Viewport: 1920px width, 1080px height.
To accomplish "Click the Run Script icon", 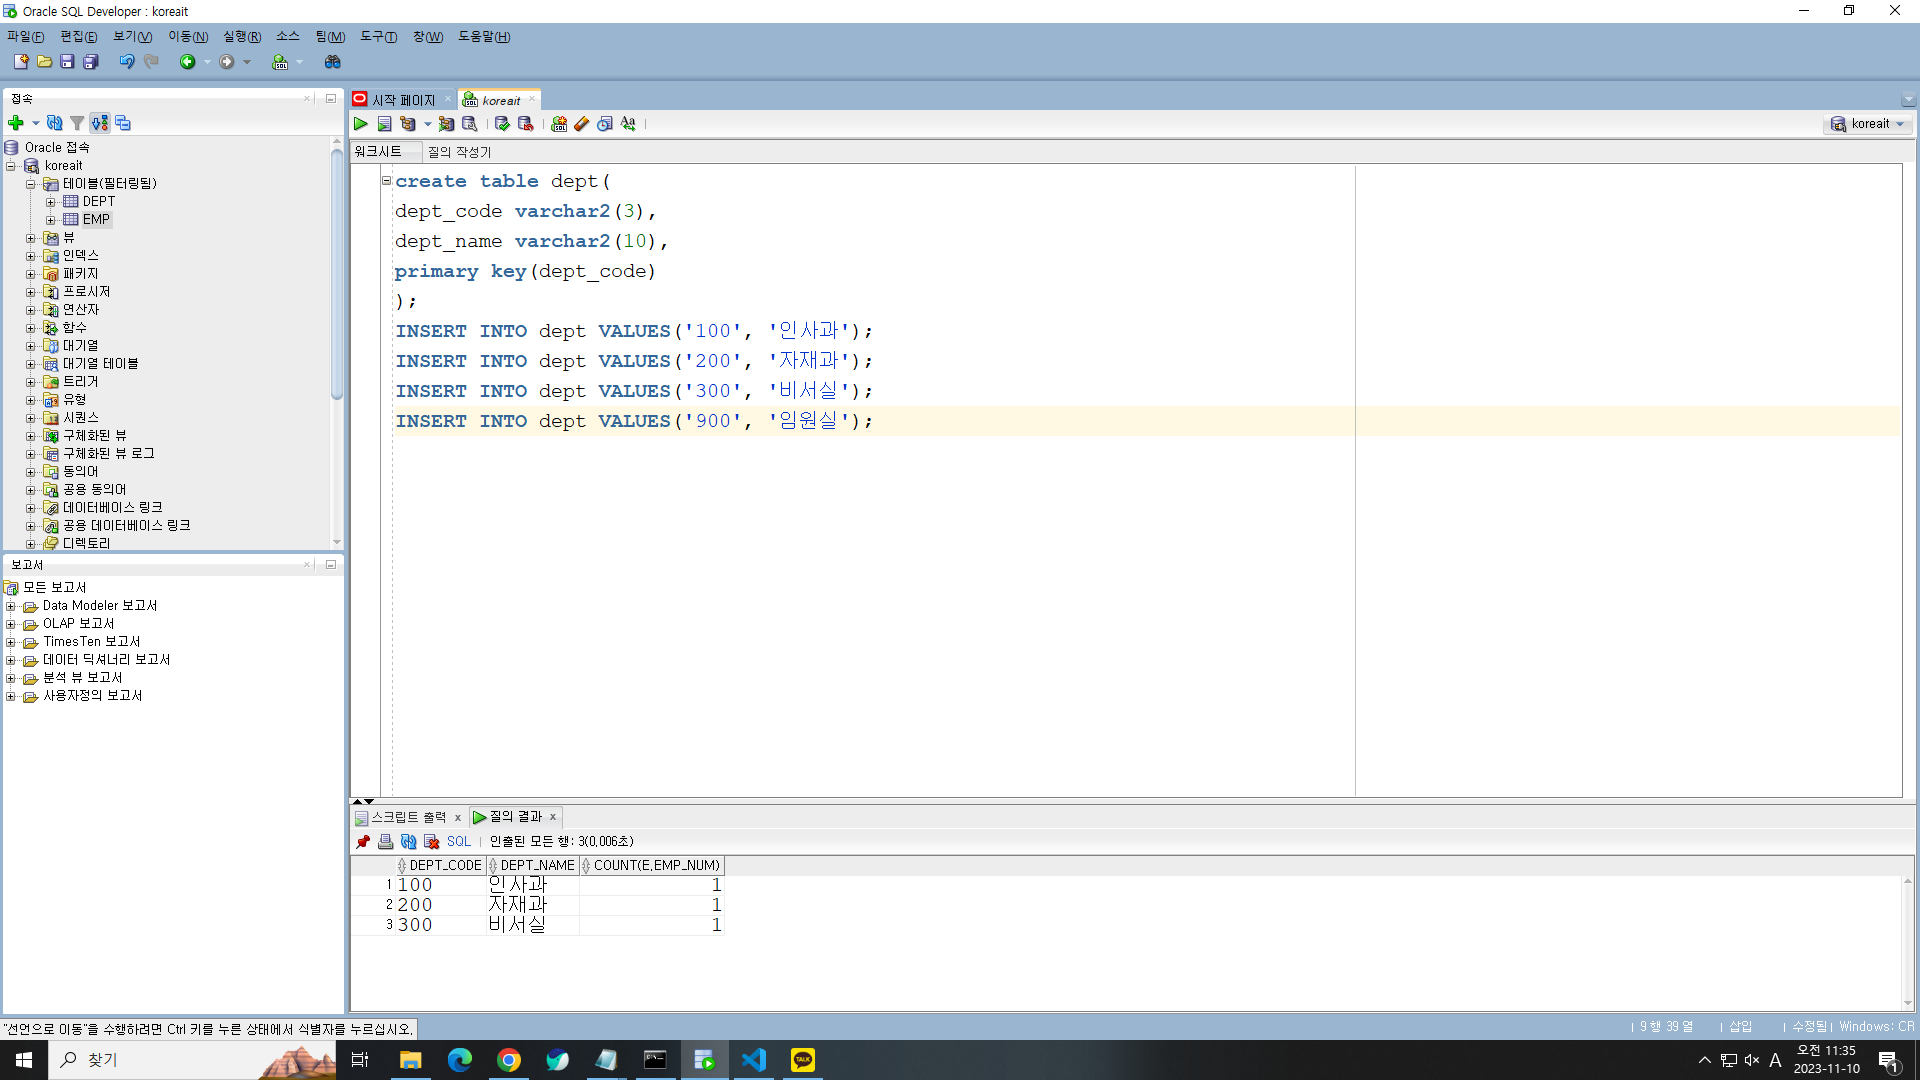I will (x=385, y=124).
